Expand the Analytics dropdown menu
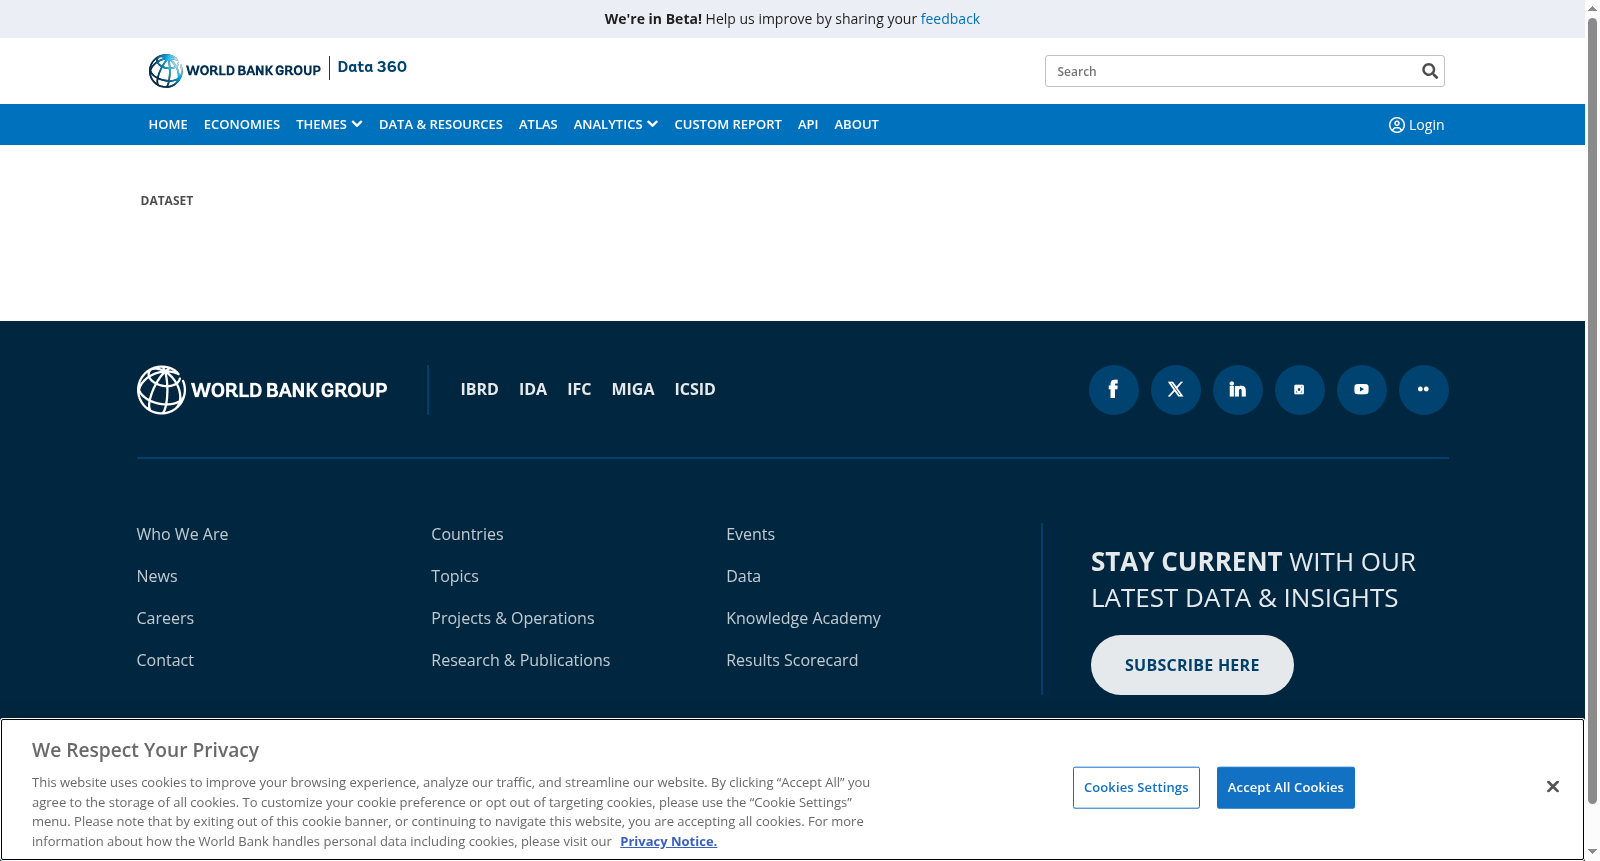This screenshot has width=1600, height=861. 616,125
